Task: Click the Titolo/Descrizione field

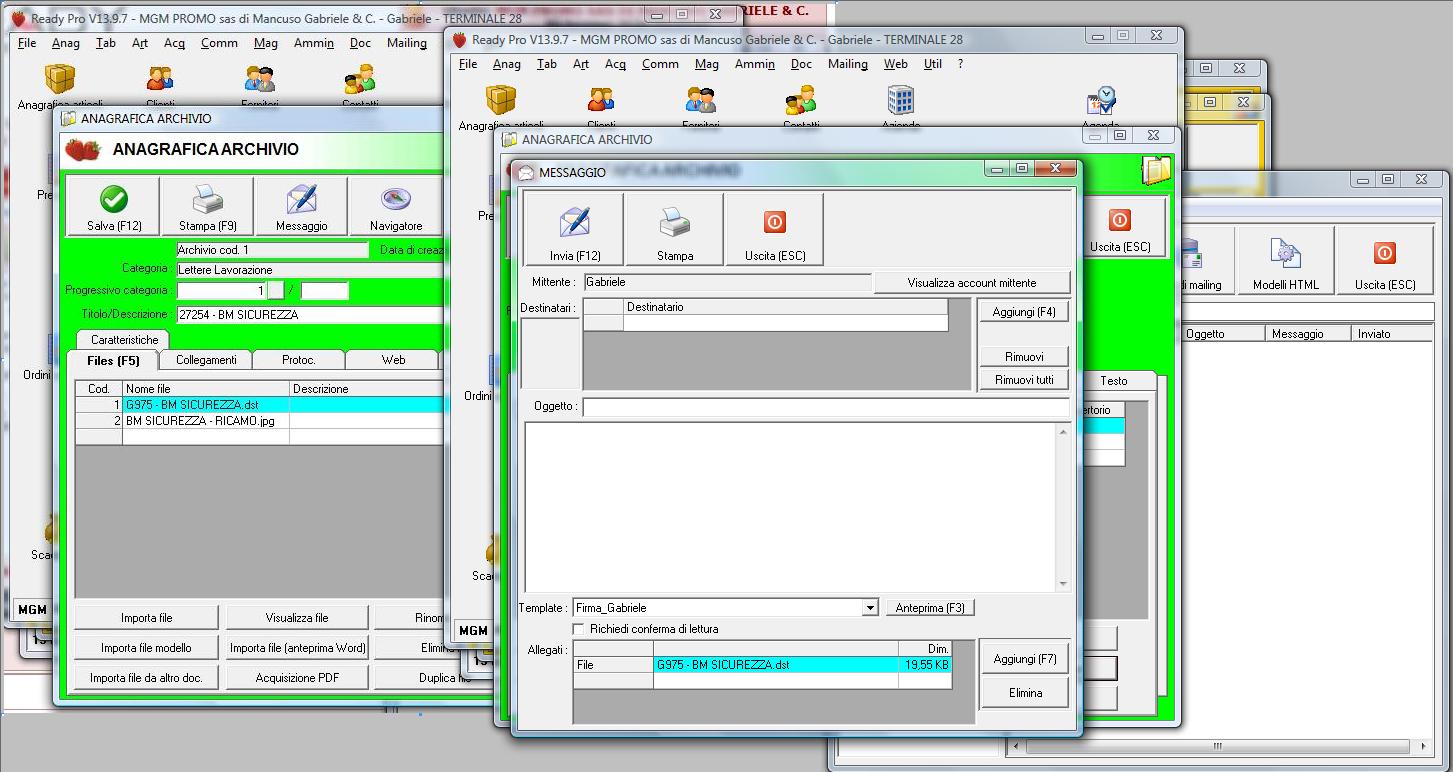Action: (310, 314)
